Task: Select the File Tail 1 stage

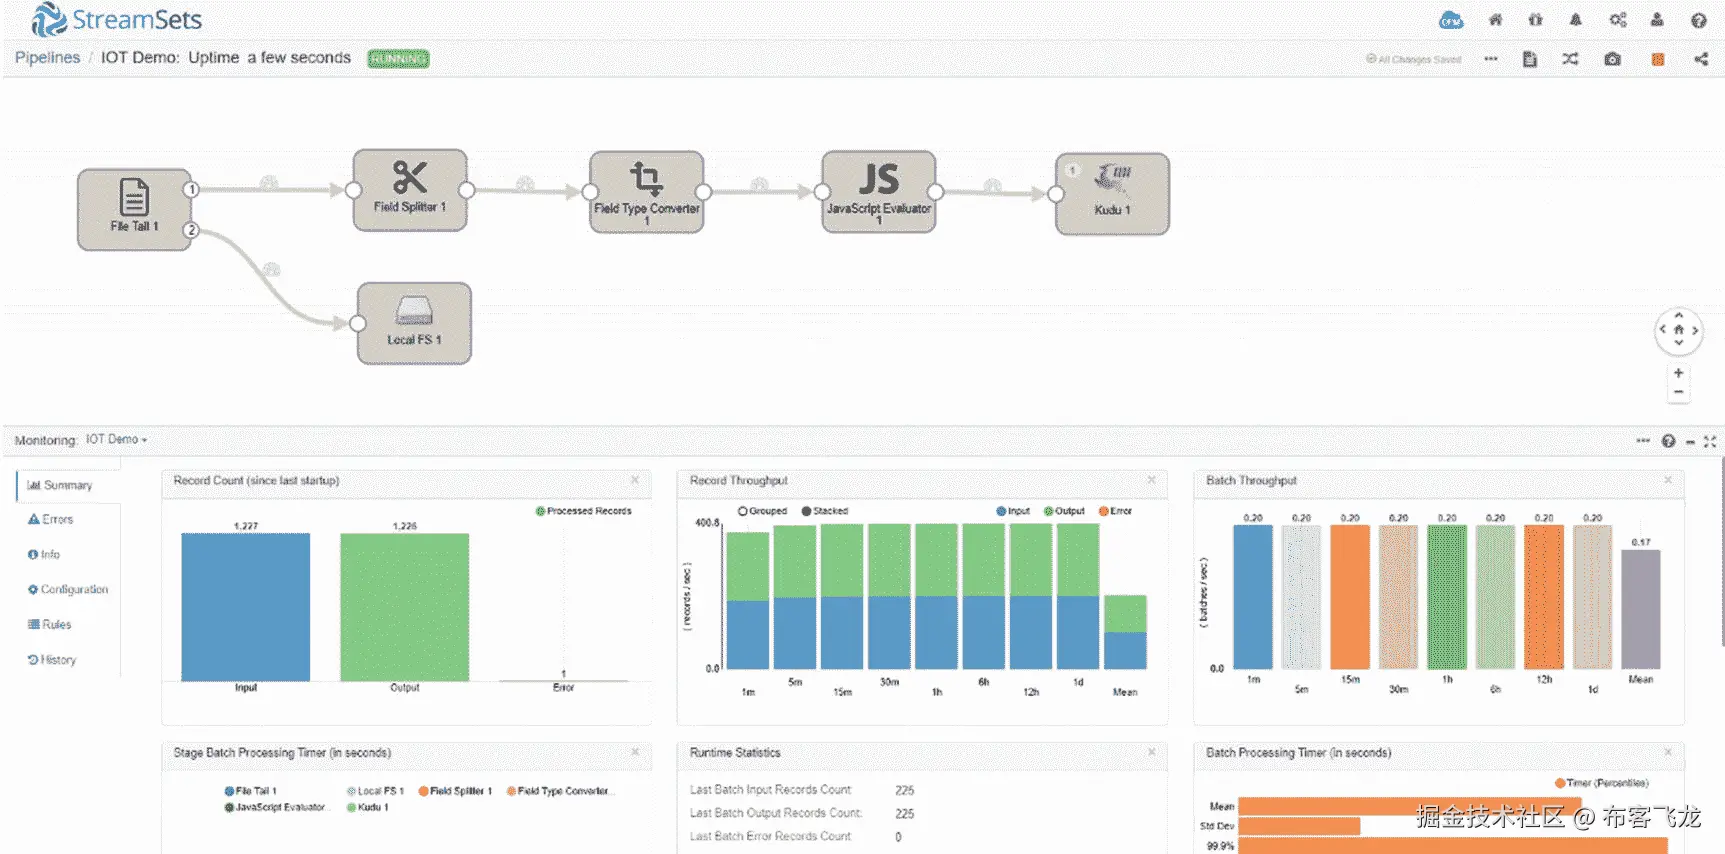Action: coord(134,209)
